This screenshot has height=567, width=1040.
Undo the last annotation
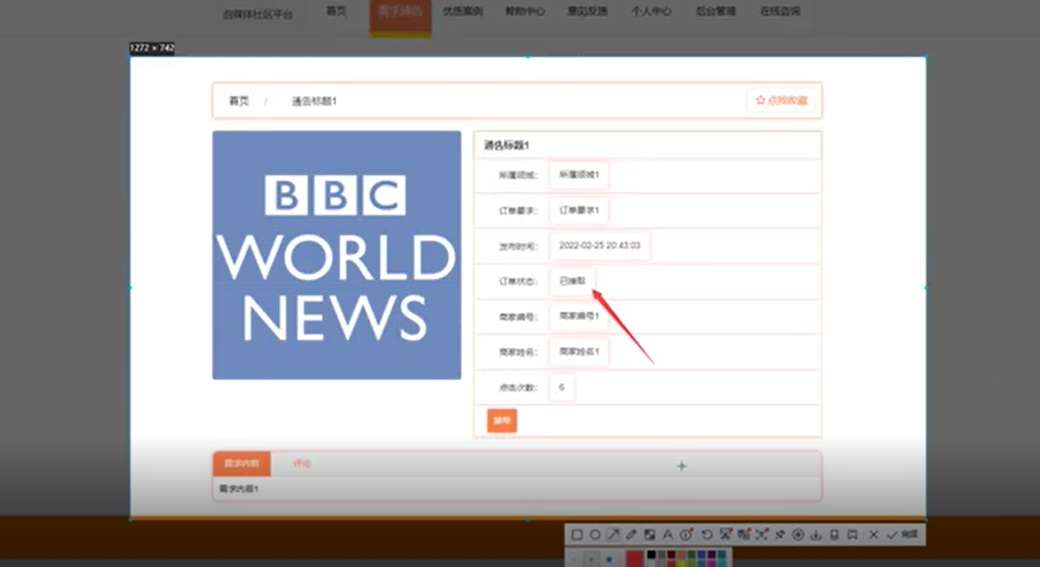tap(707, 535)
